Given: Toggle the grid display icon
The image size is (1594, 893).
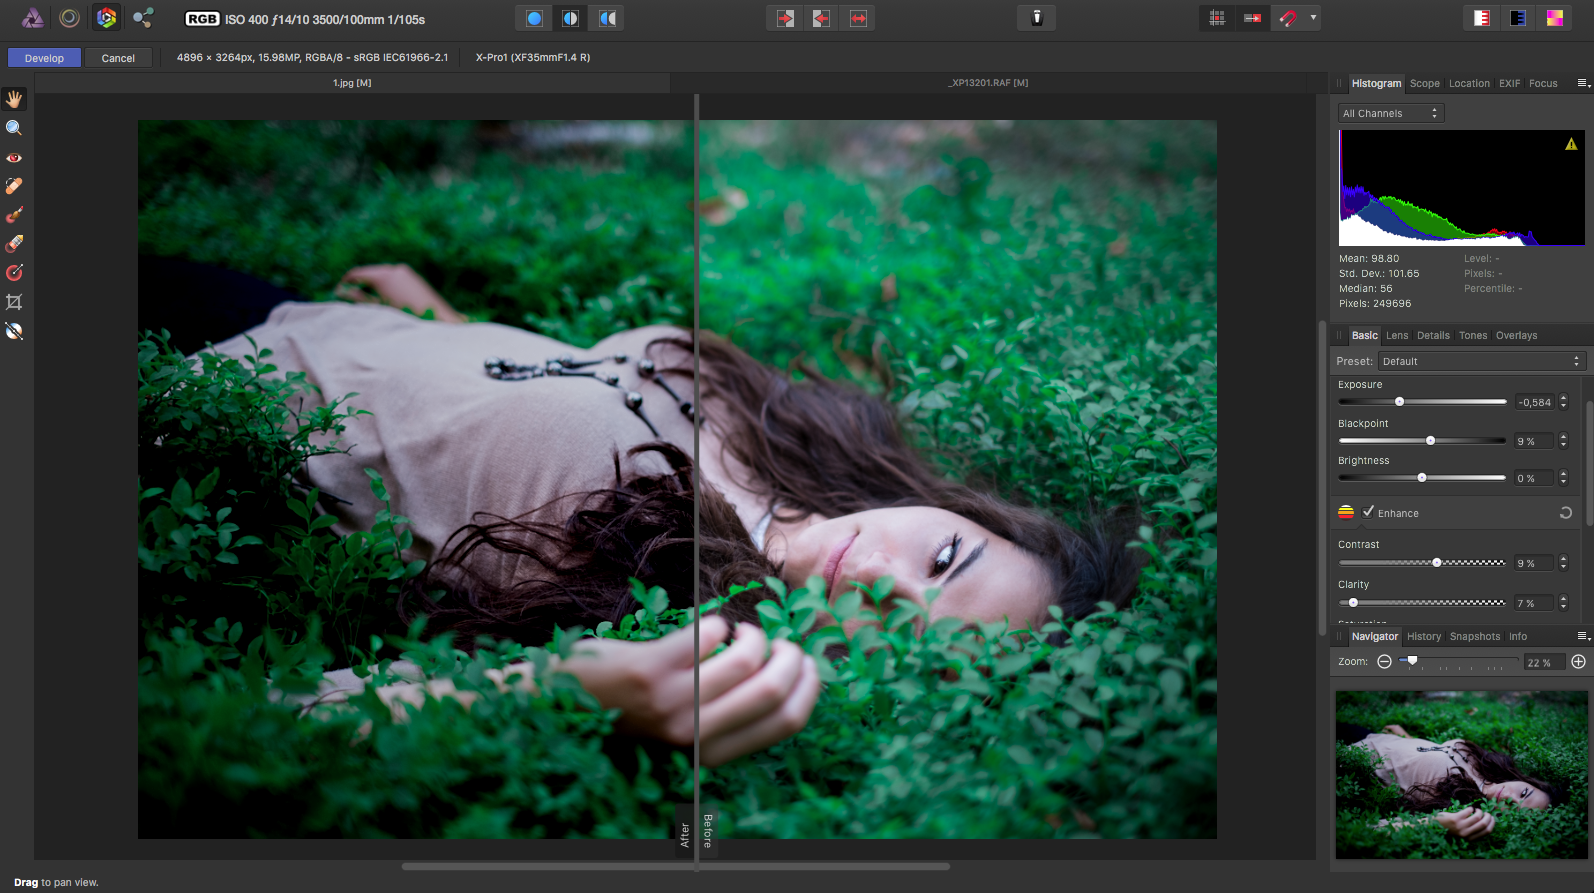Looking at the screenshot, I should [x=1217, y=18].
